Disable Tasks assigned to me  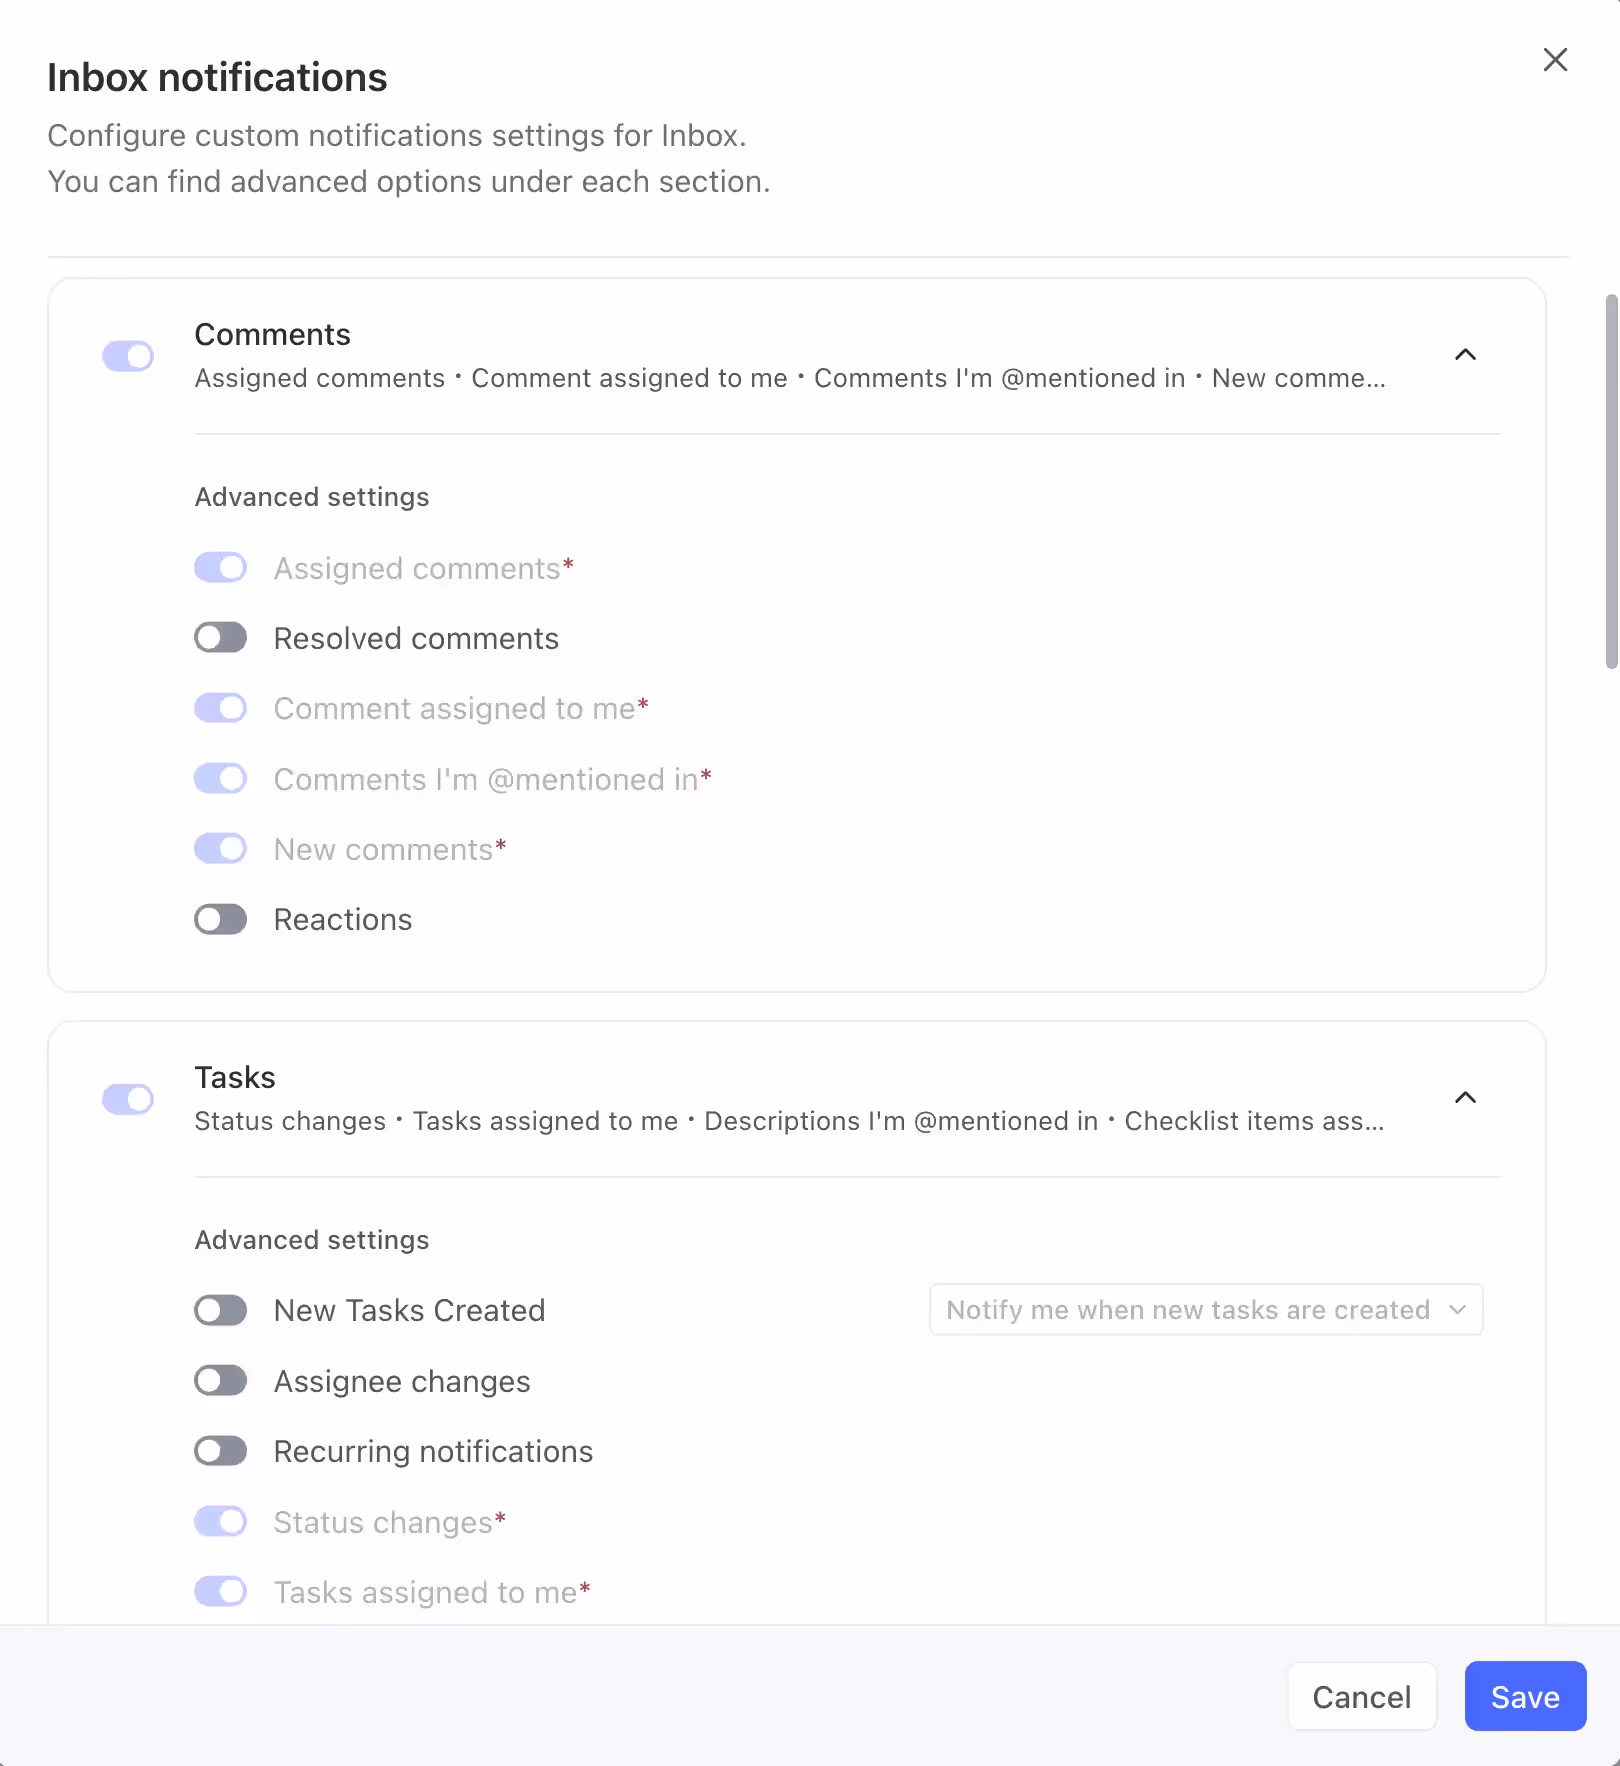[220, 1591]
